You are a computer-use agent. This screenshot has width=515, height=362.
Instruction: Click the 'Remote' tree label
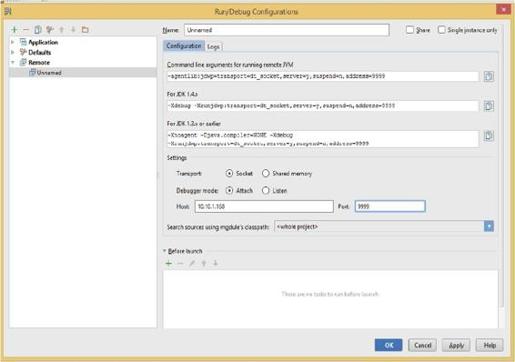pos(39,62)
